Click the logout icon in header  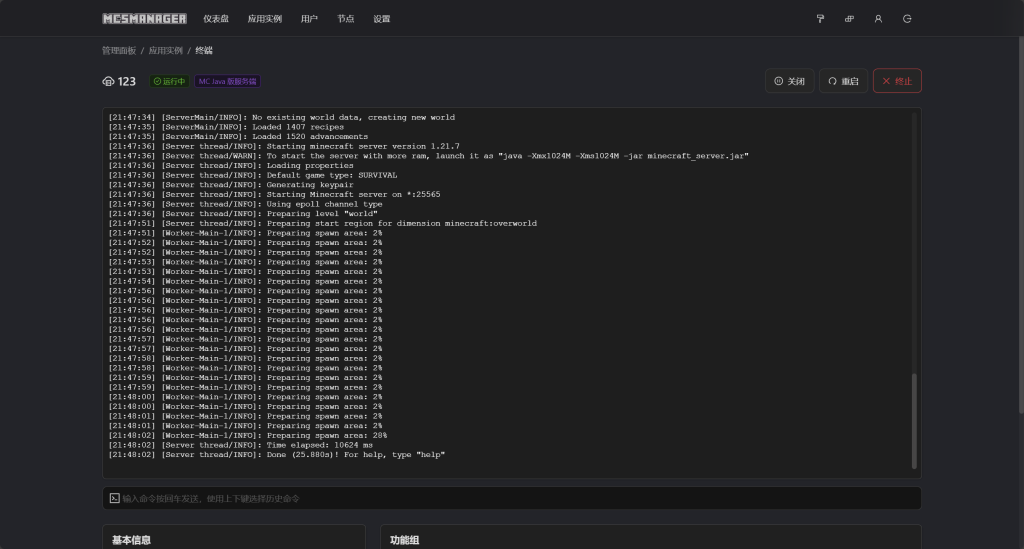click(907, 19)
